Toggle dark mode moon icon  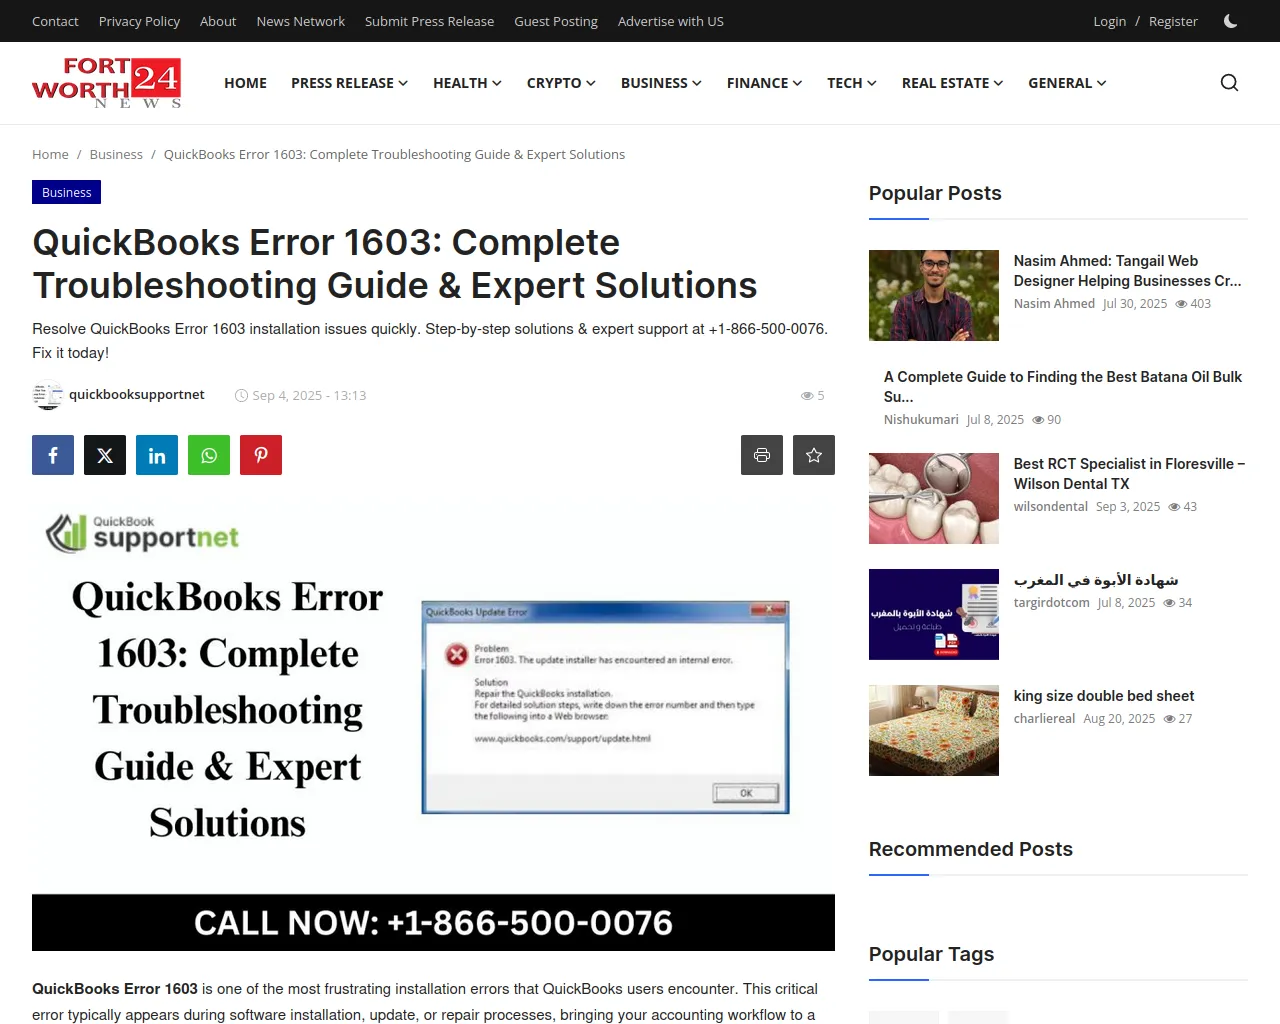point(1230,21)
